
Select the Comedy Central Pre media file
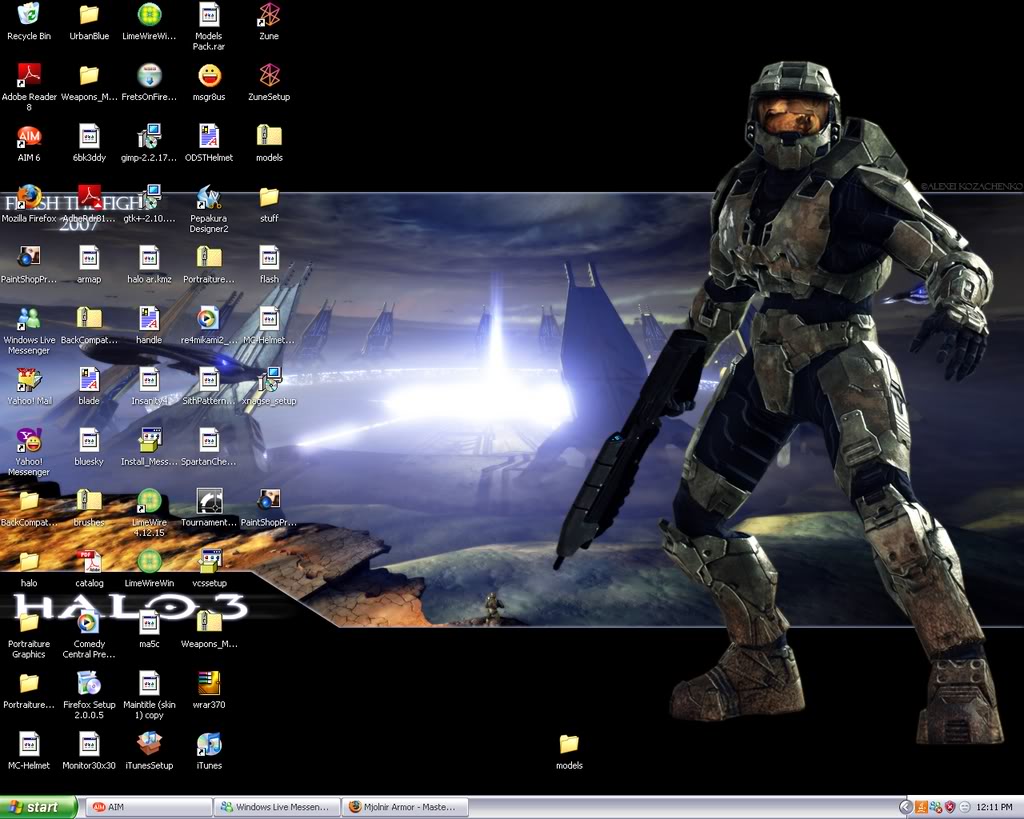[x=89, y=622]
